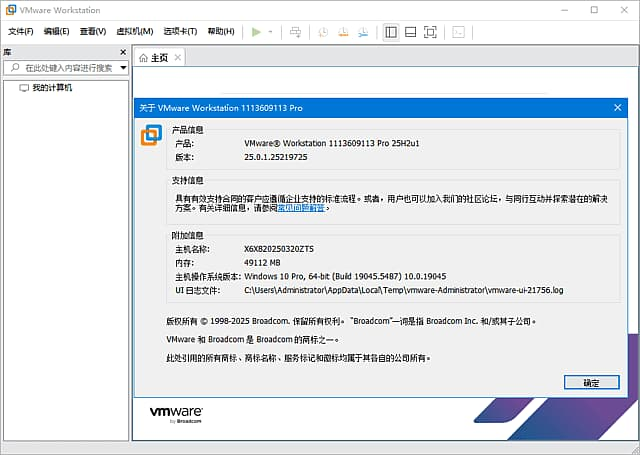This screenshot has width=640, height=455.
Task: Click the console view toolbar icon
Action: pyautogui.click(x=459, y=32)
